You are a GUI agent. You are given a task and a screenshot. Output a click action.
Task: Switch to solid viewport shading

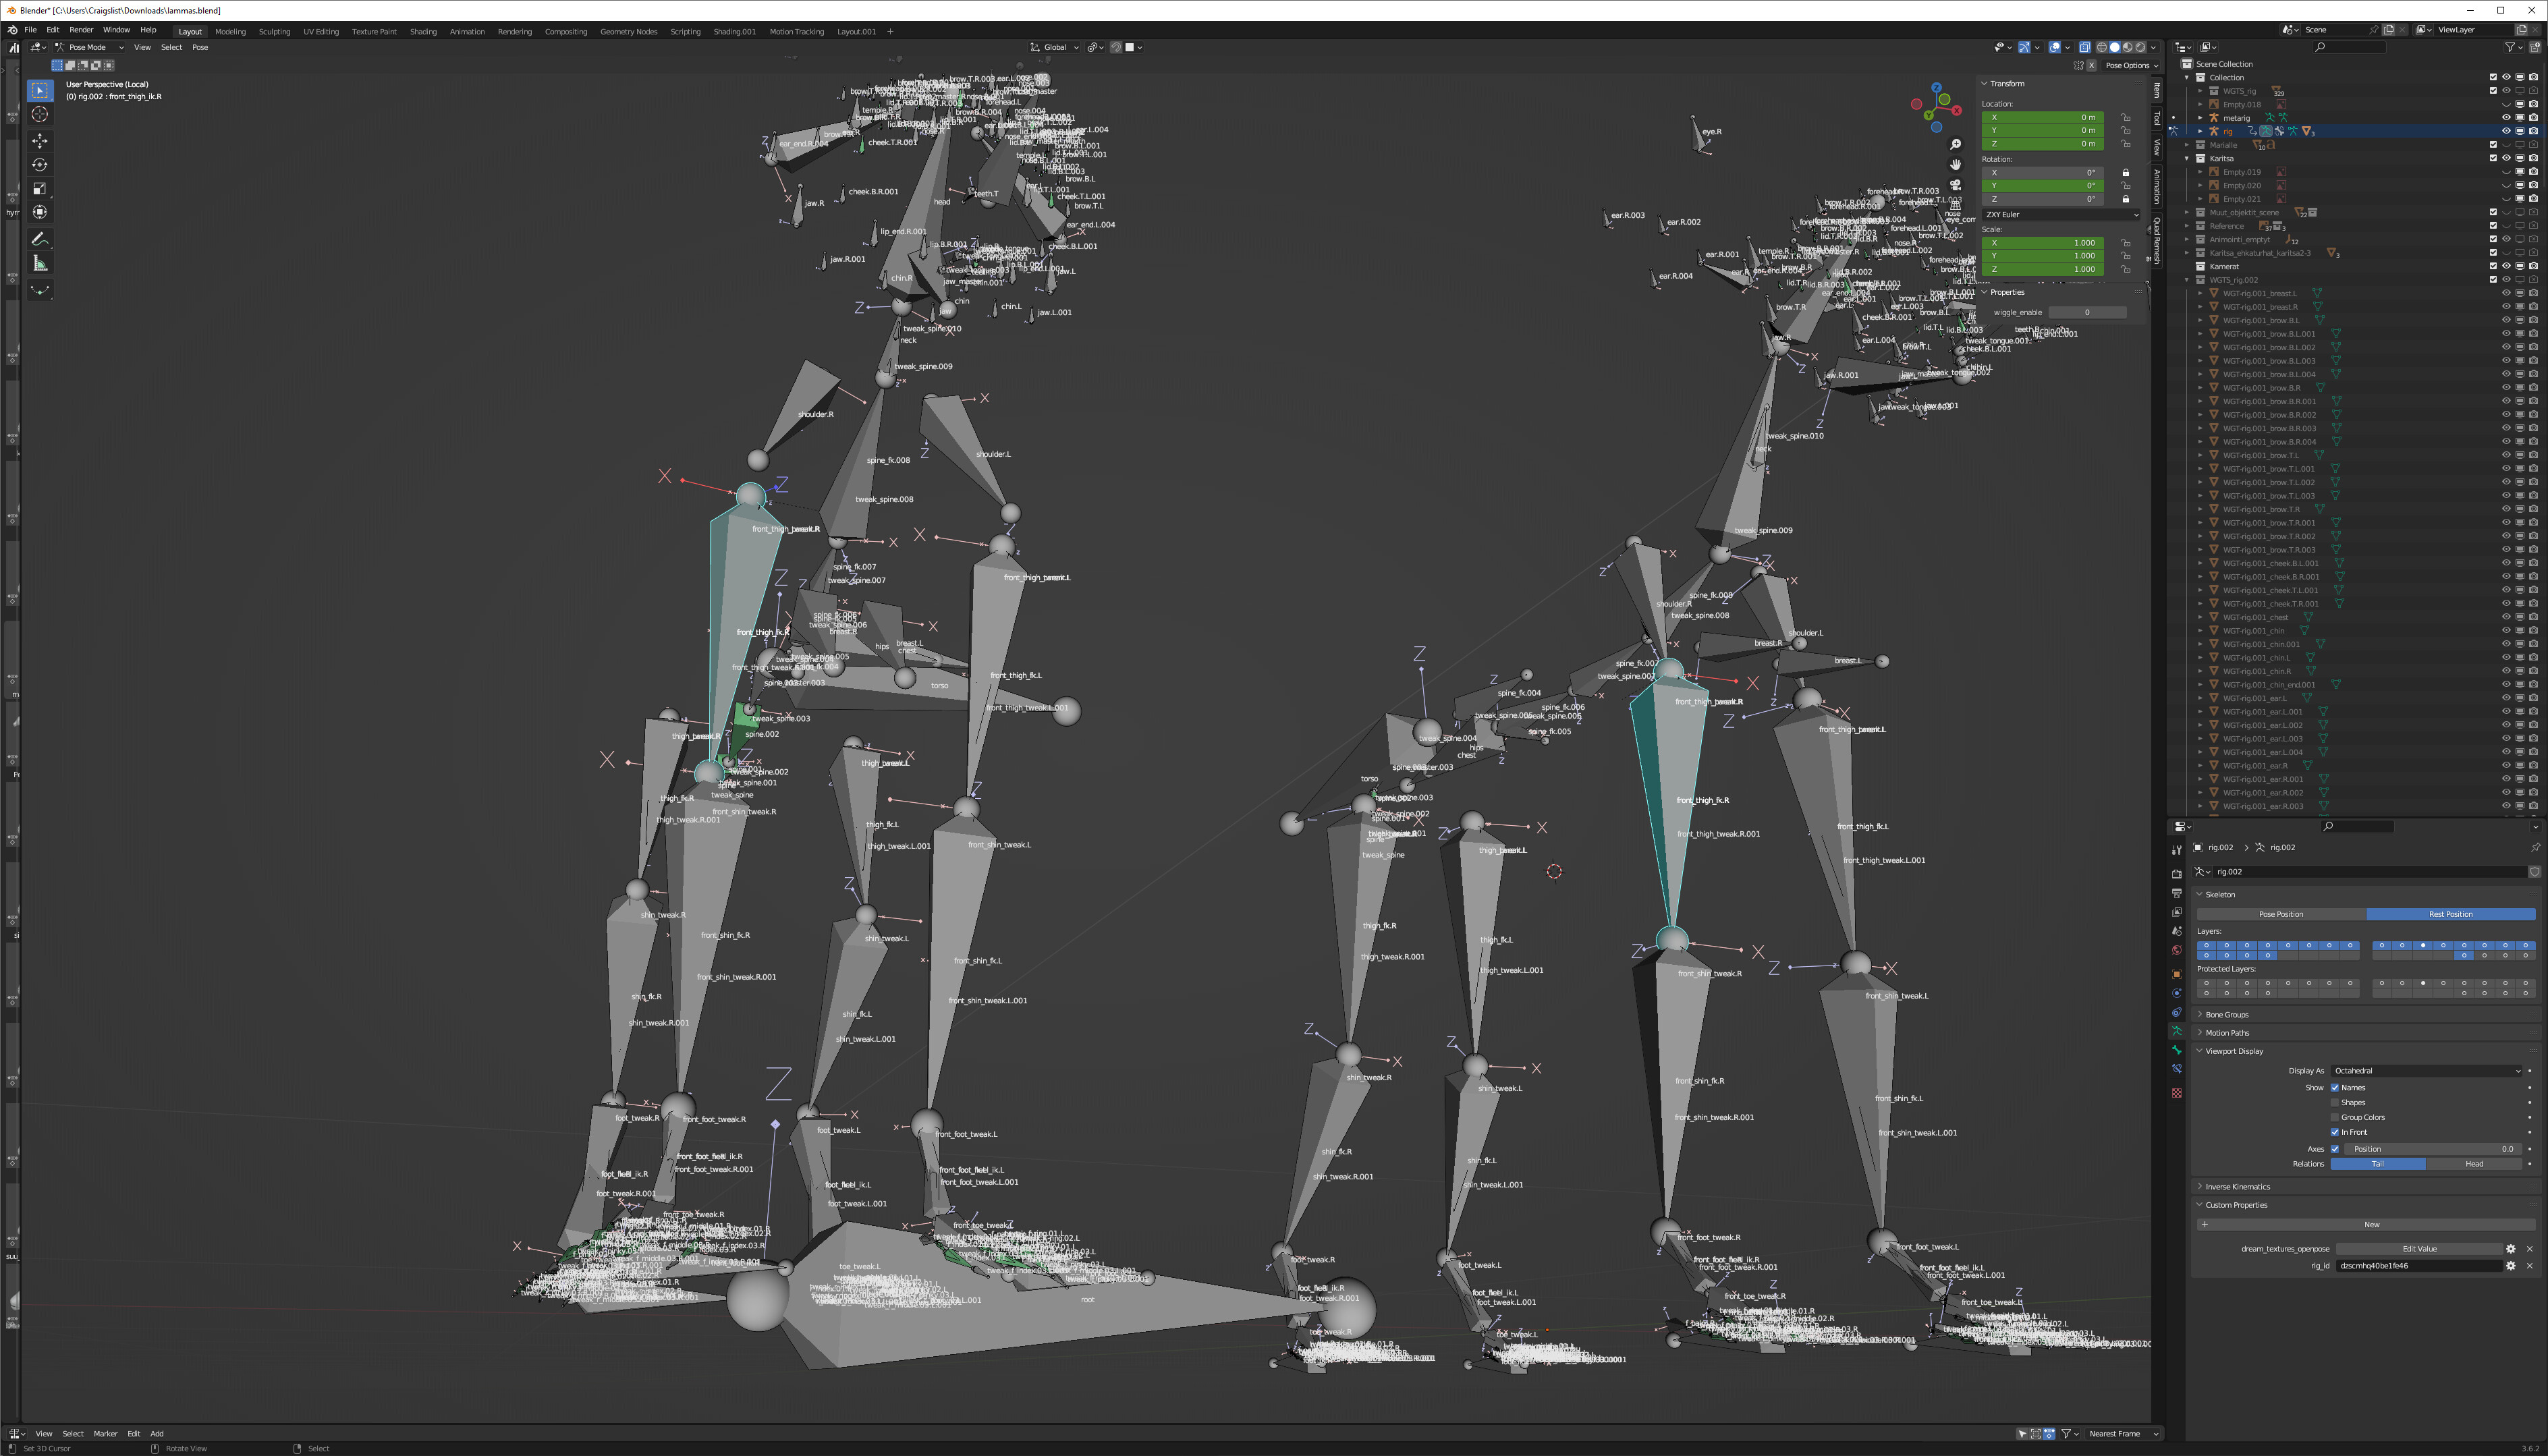2114,47
